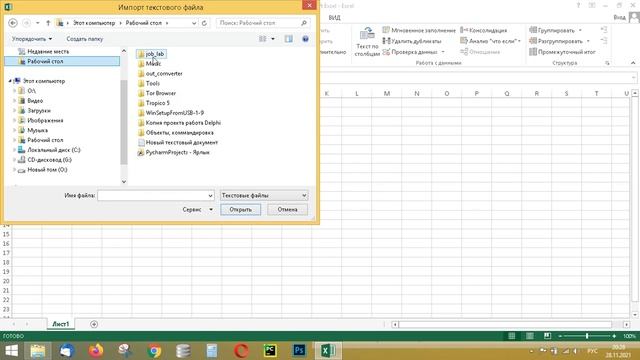Open PyCharm from the taskbar
640x360 pixels.
(x=270, y=351)
